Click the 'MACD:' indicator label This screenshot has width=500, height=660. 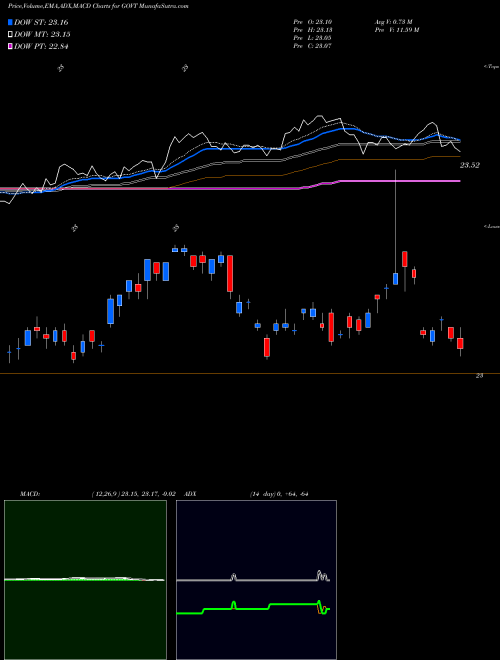30,494
